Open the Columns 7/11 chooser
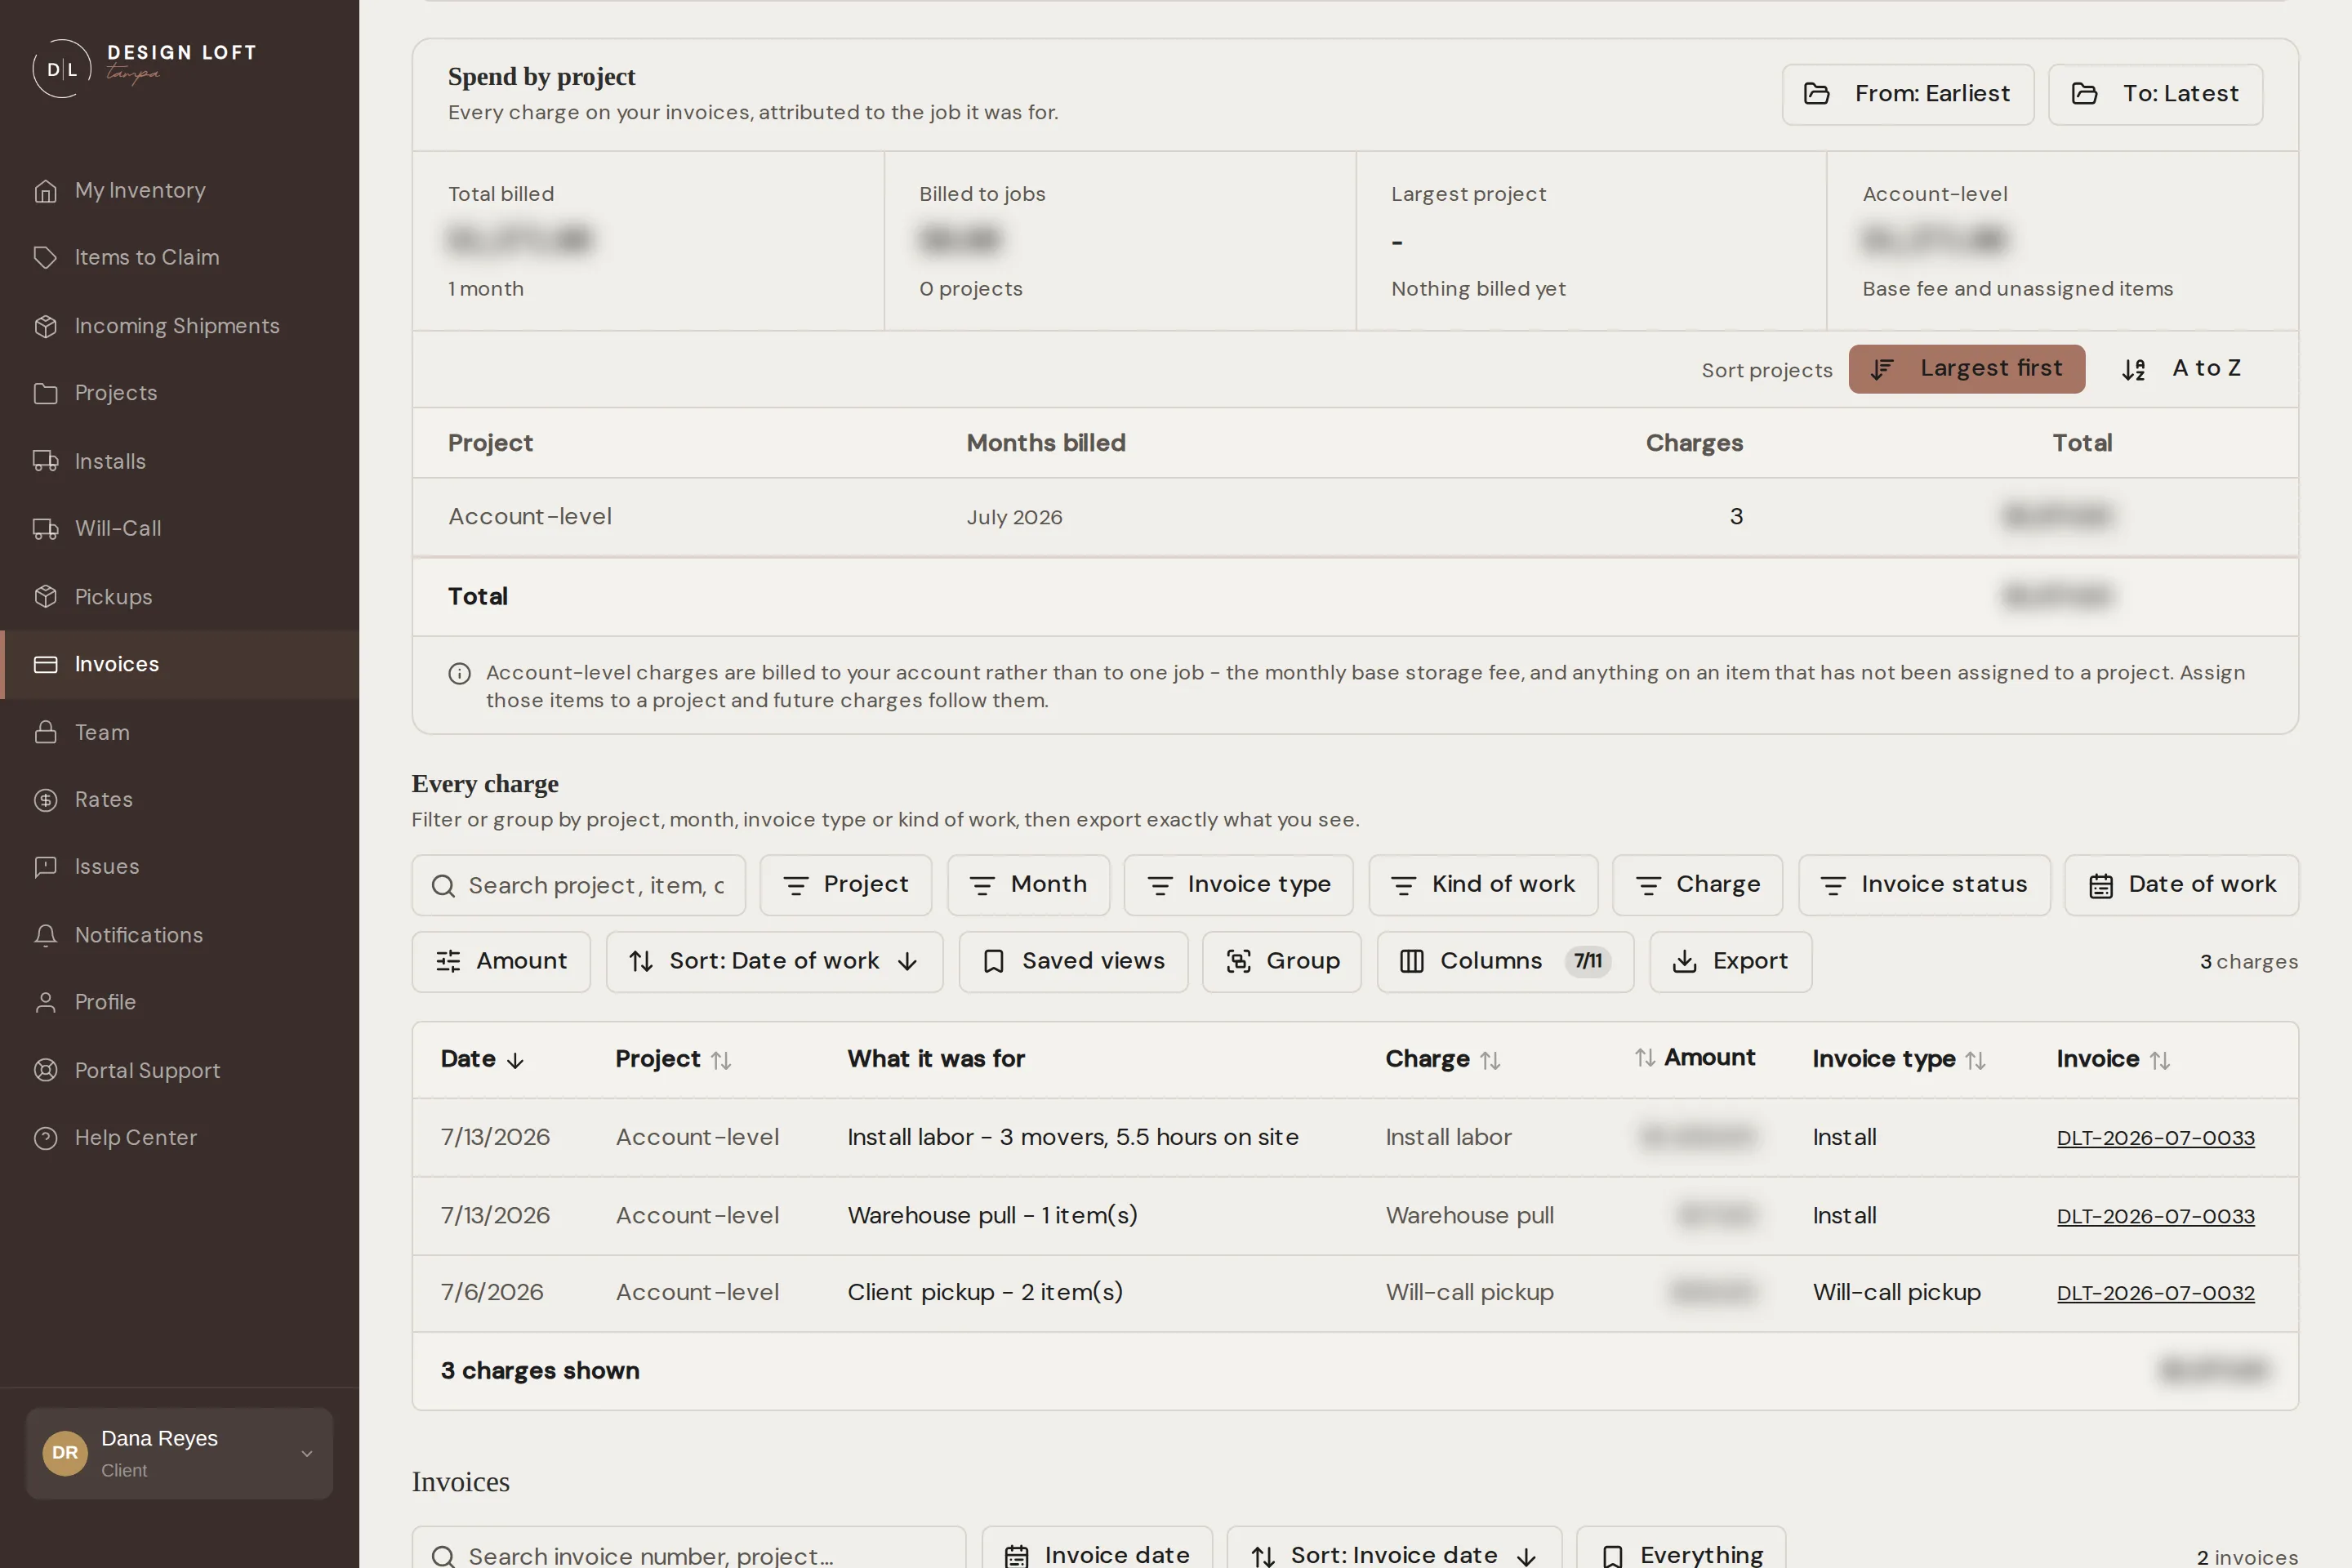This screenshot has height=1568, width=2352. click(x=1505, y=962)
